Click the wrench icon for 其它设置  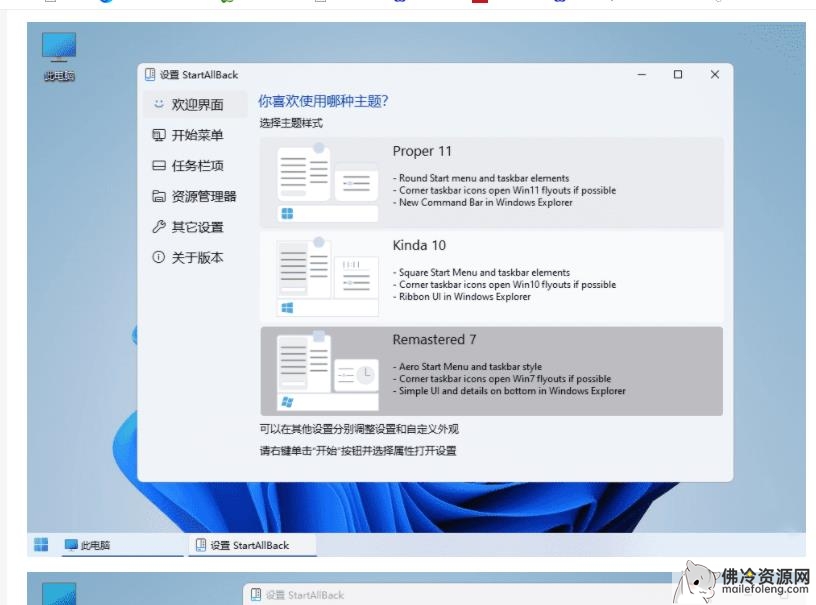158,227
